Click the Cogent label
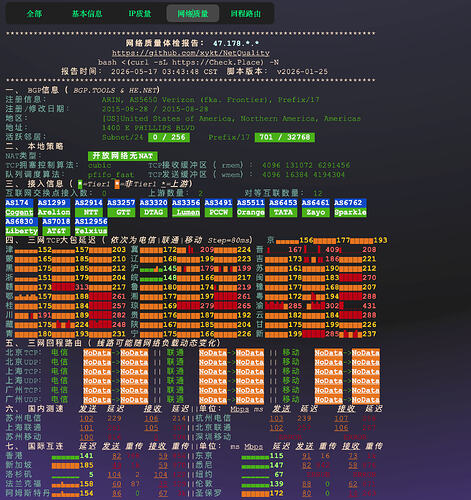The height and width of the screenshot is (500, 471). (19, 212)
